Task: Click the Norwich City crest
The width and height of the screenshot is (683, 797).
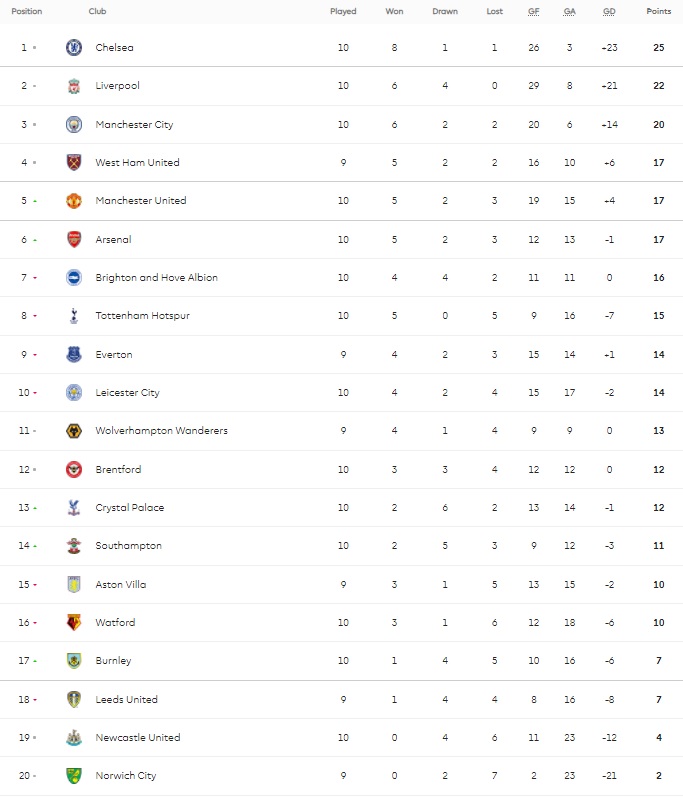Action: click(x=73, y=775)
